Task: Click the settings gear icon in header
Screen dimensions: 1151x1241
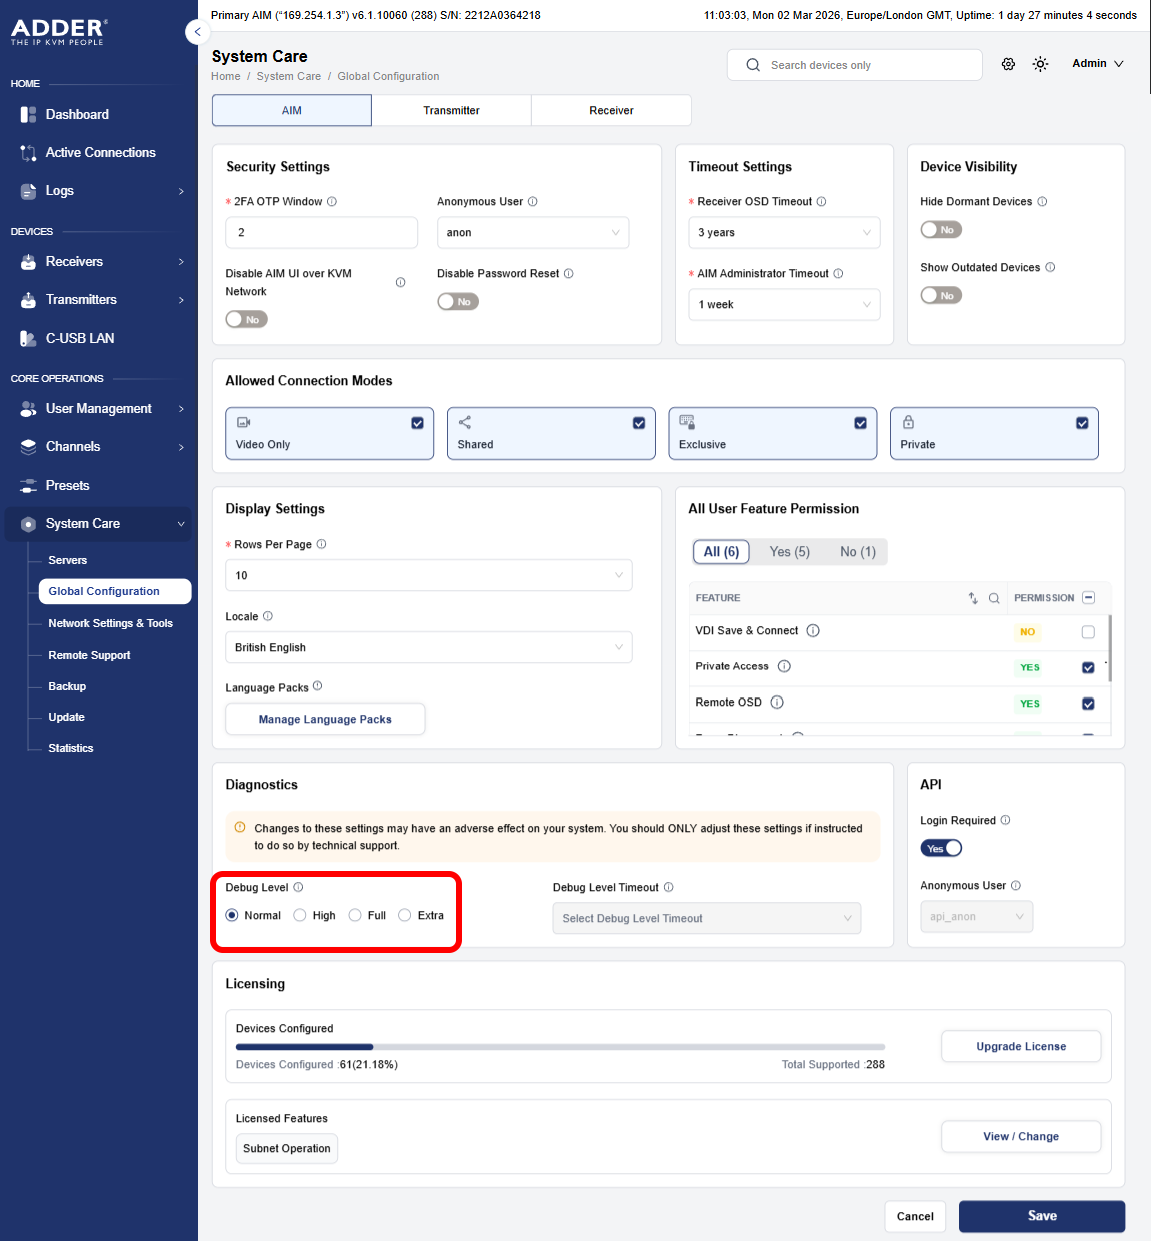Action: (1008, 64)
